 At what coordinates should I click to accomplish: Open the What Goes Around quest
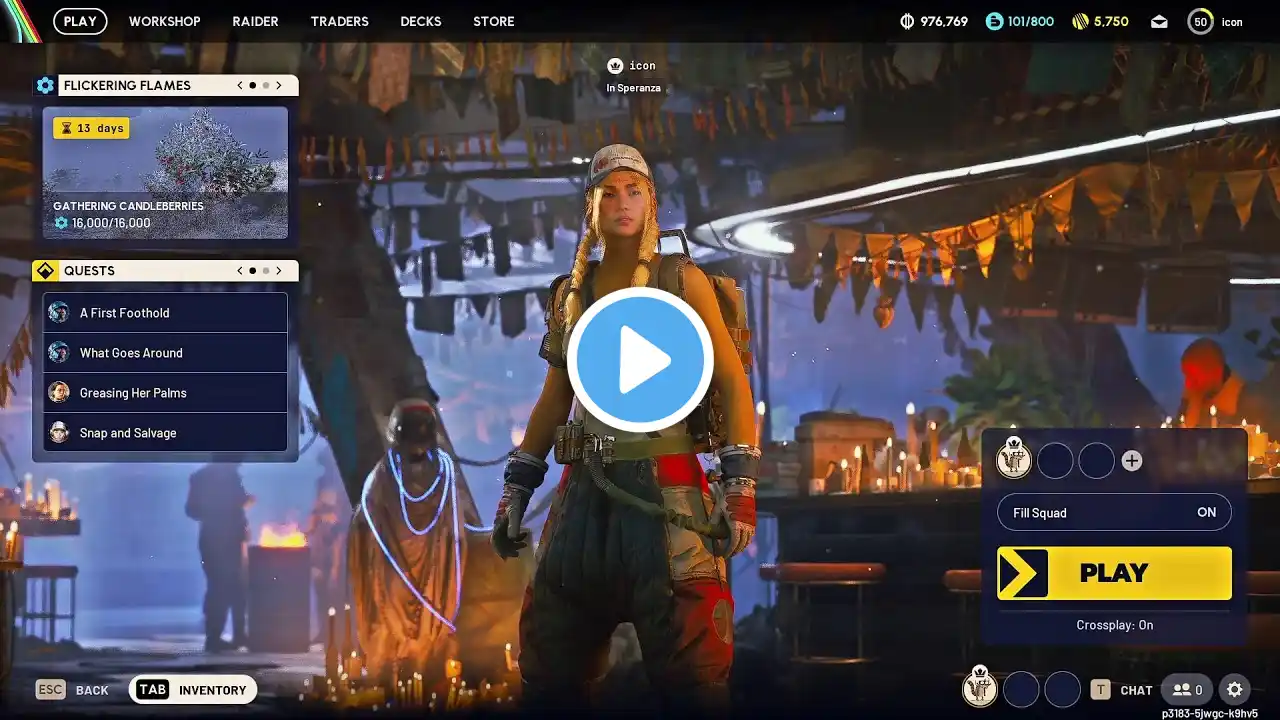(x=165, y=353)
